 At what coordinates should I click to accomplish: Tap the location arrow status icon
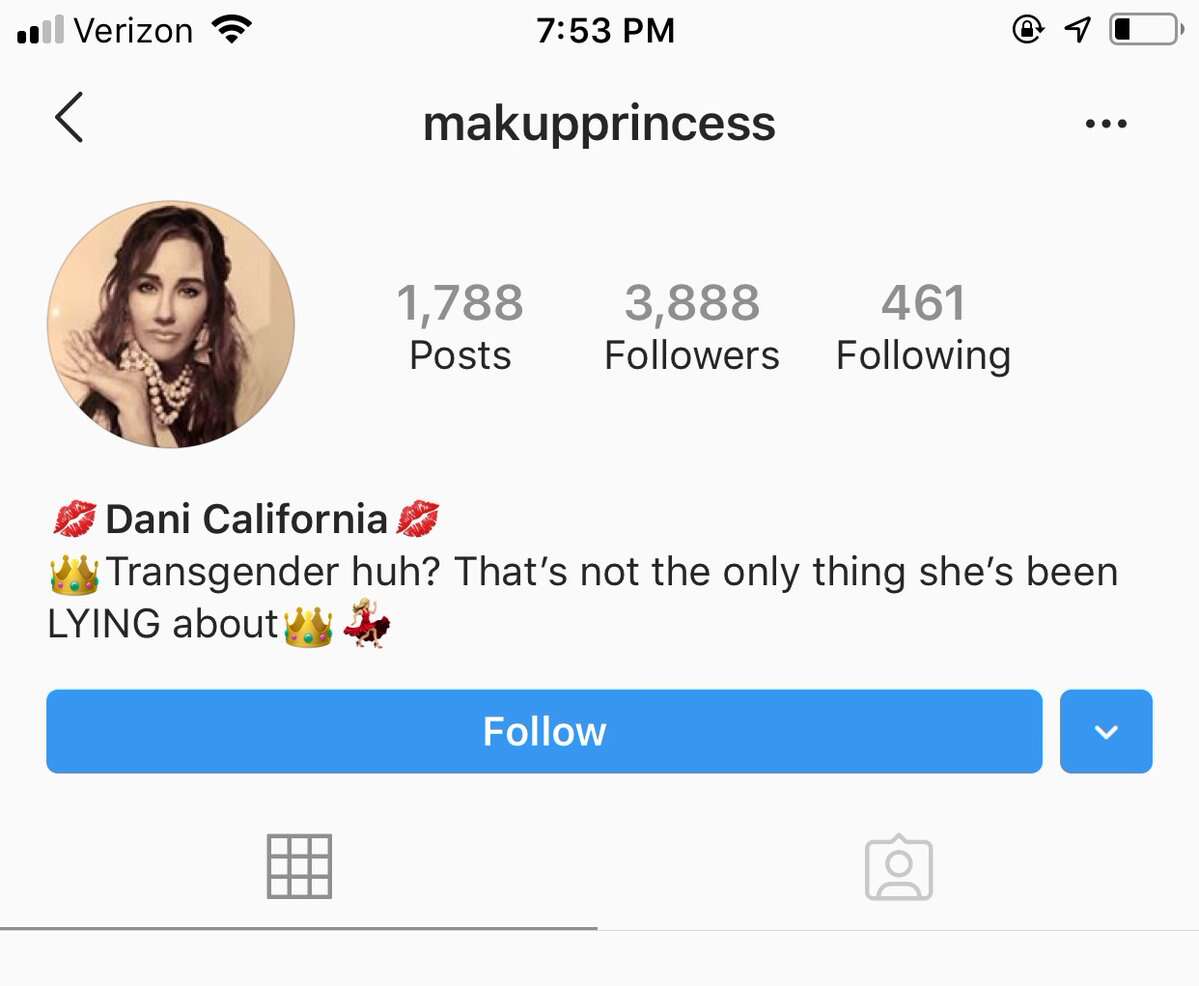1077,31
